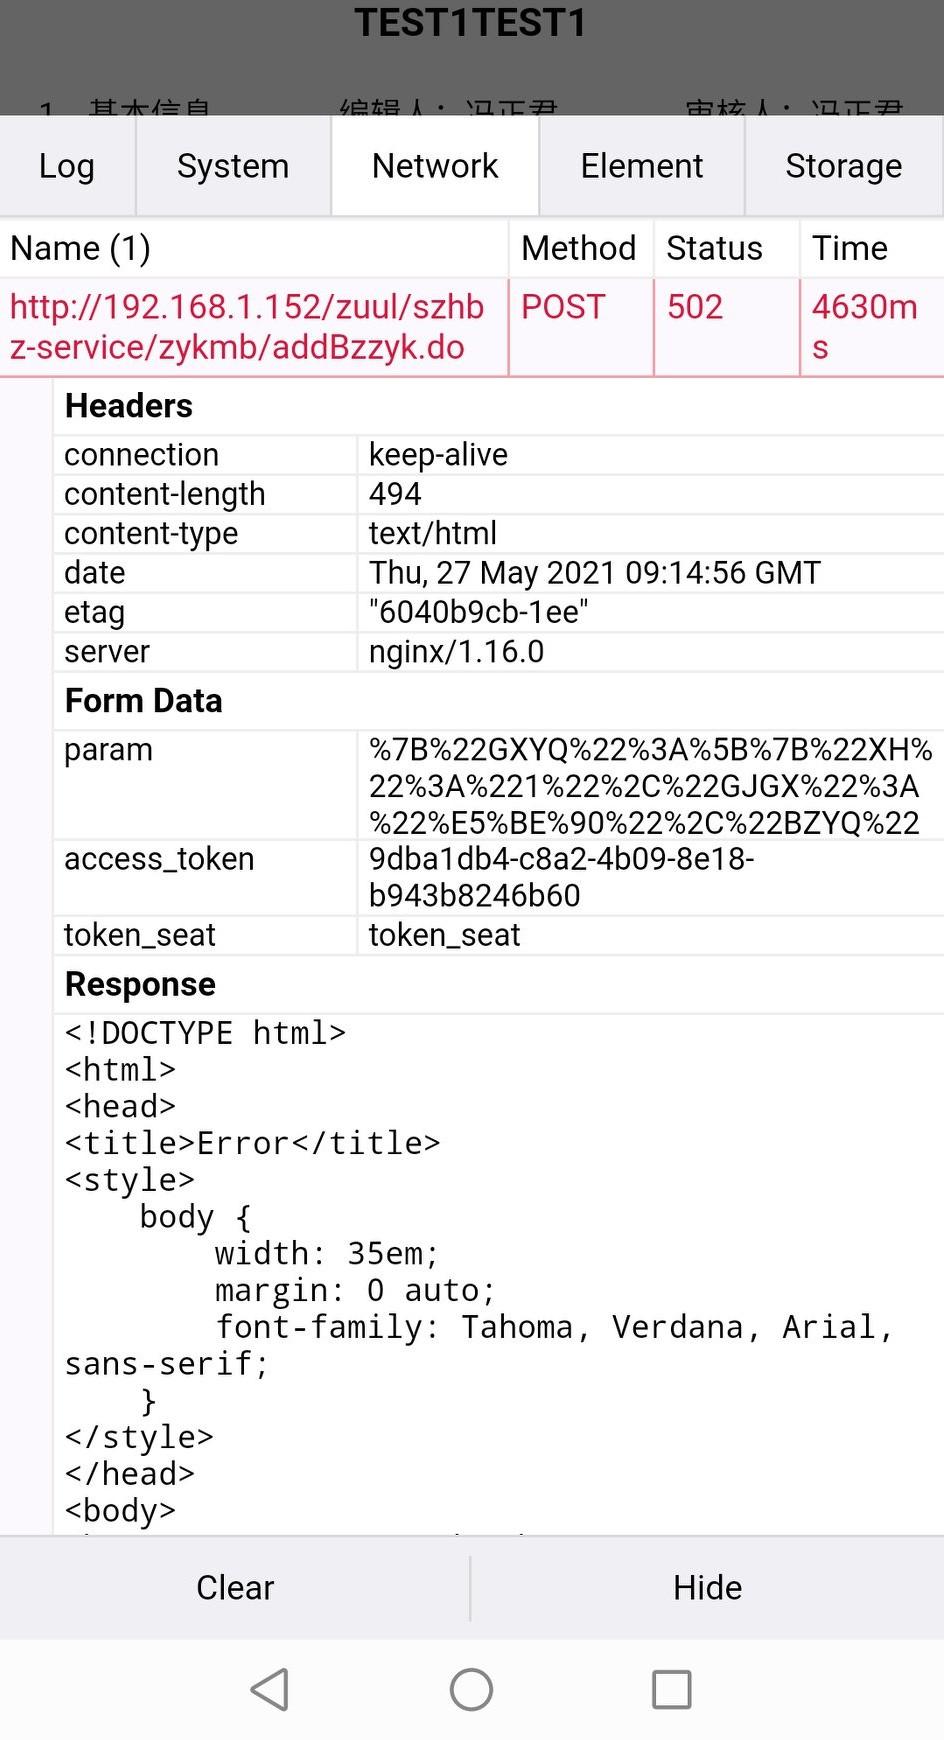Click the 4630ms time cell
The width and height of the screenshot is (944, 1740).
coord(872,327)
